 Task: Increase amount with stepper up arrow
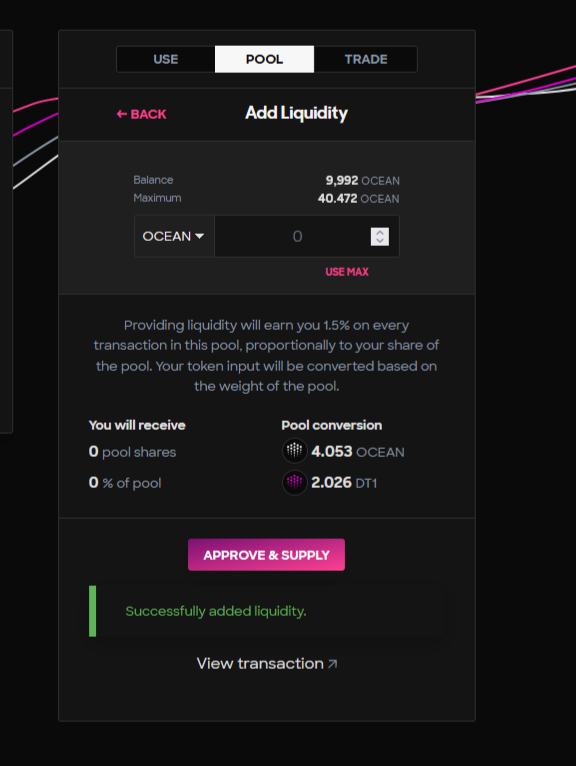pyautogui.click(x=380, y=232)
